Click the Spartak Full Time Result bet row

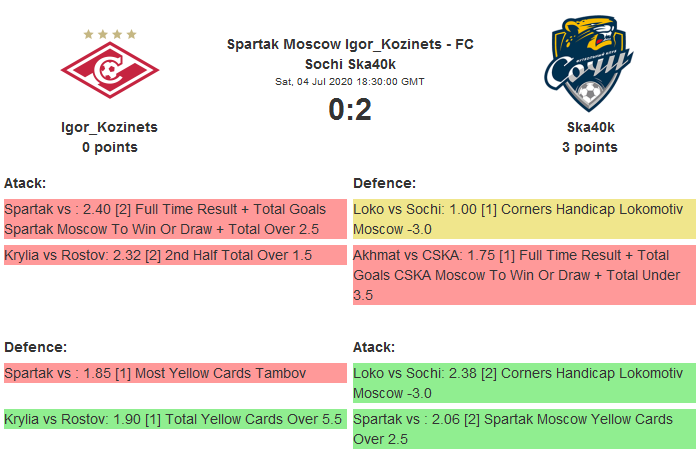click(x=174, y=219)
